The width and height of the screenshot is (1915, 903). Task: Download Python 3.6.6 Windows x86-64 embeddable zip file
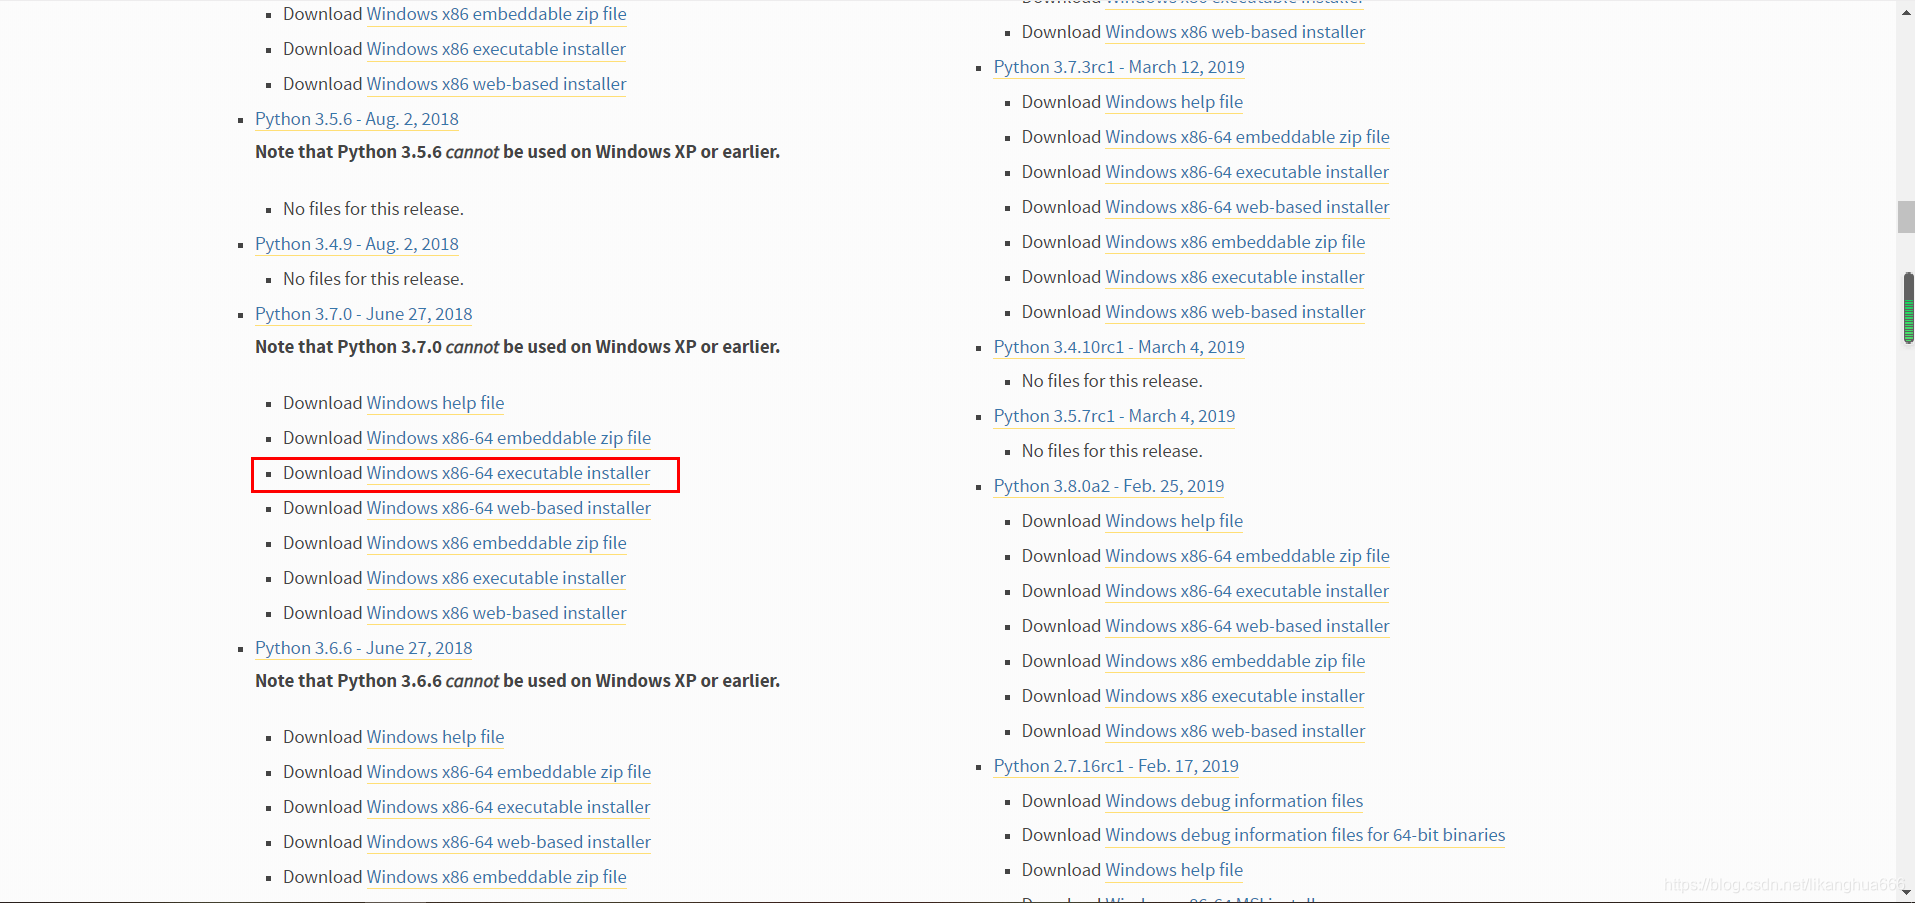(x=508, y=772)
